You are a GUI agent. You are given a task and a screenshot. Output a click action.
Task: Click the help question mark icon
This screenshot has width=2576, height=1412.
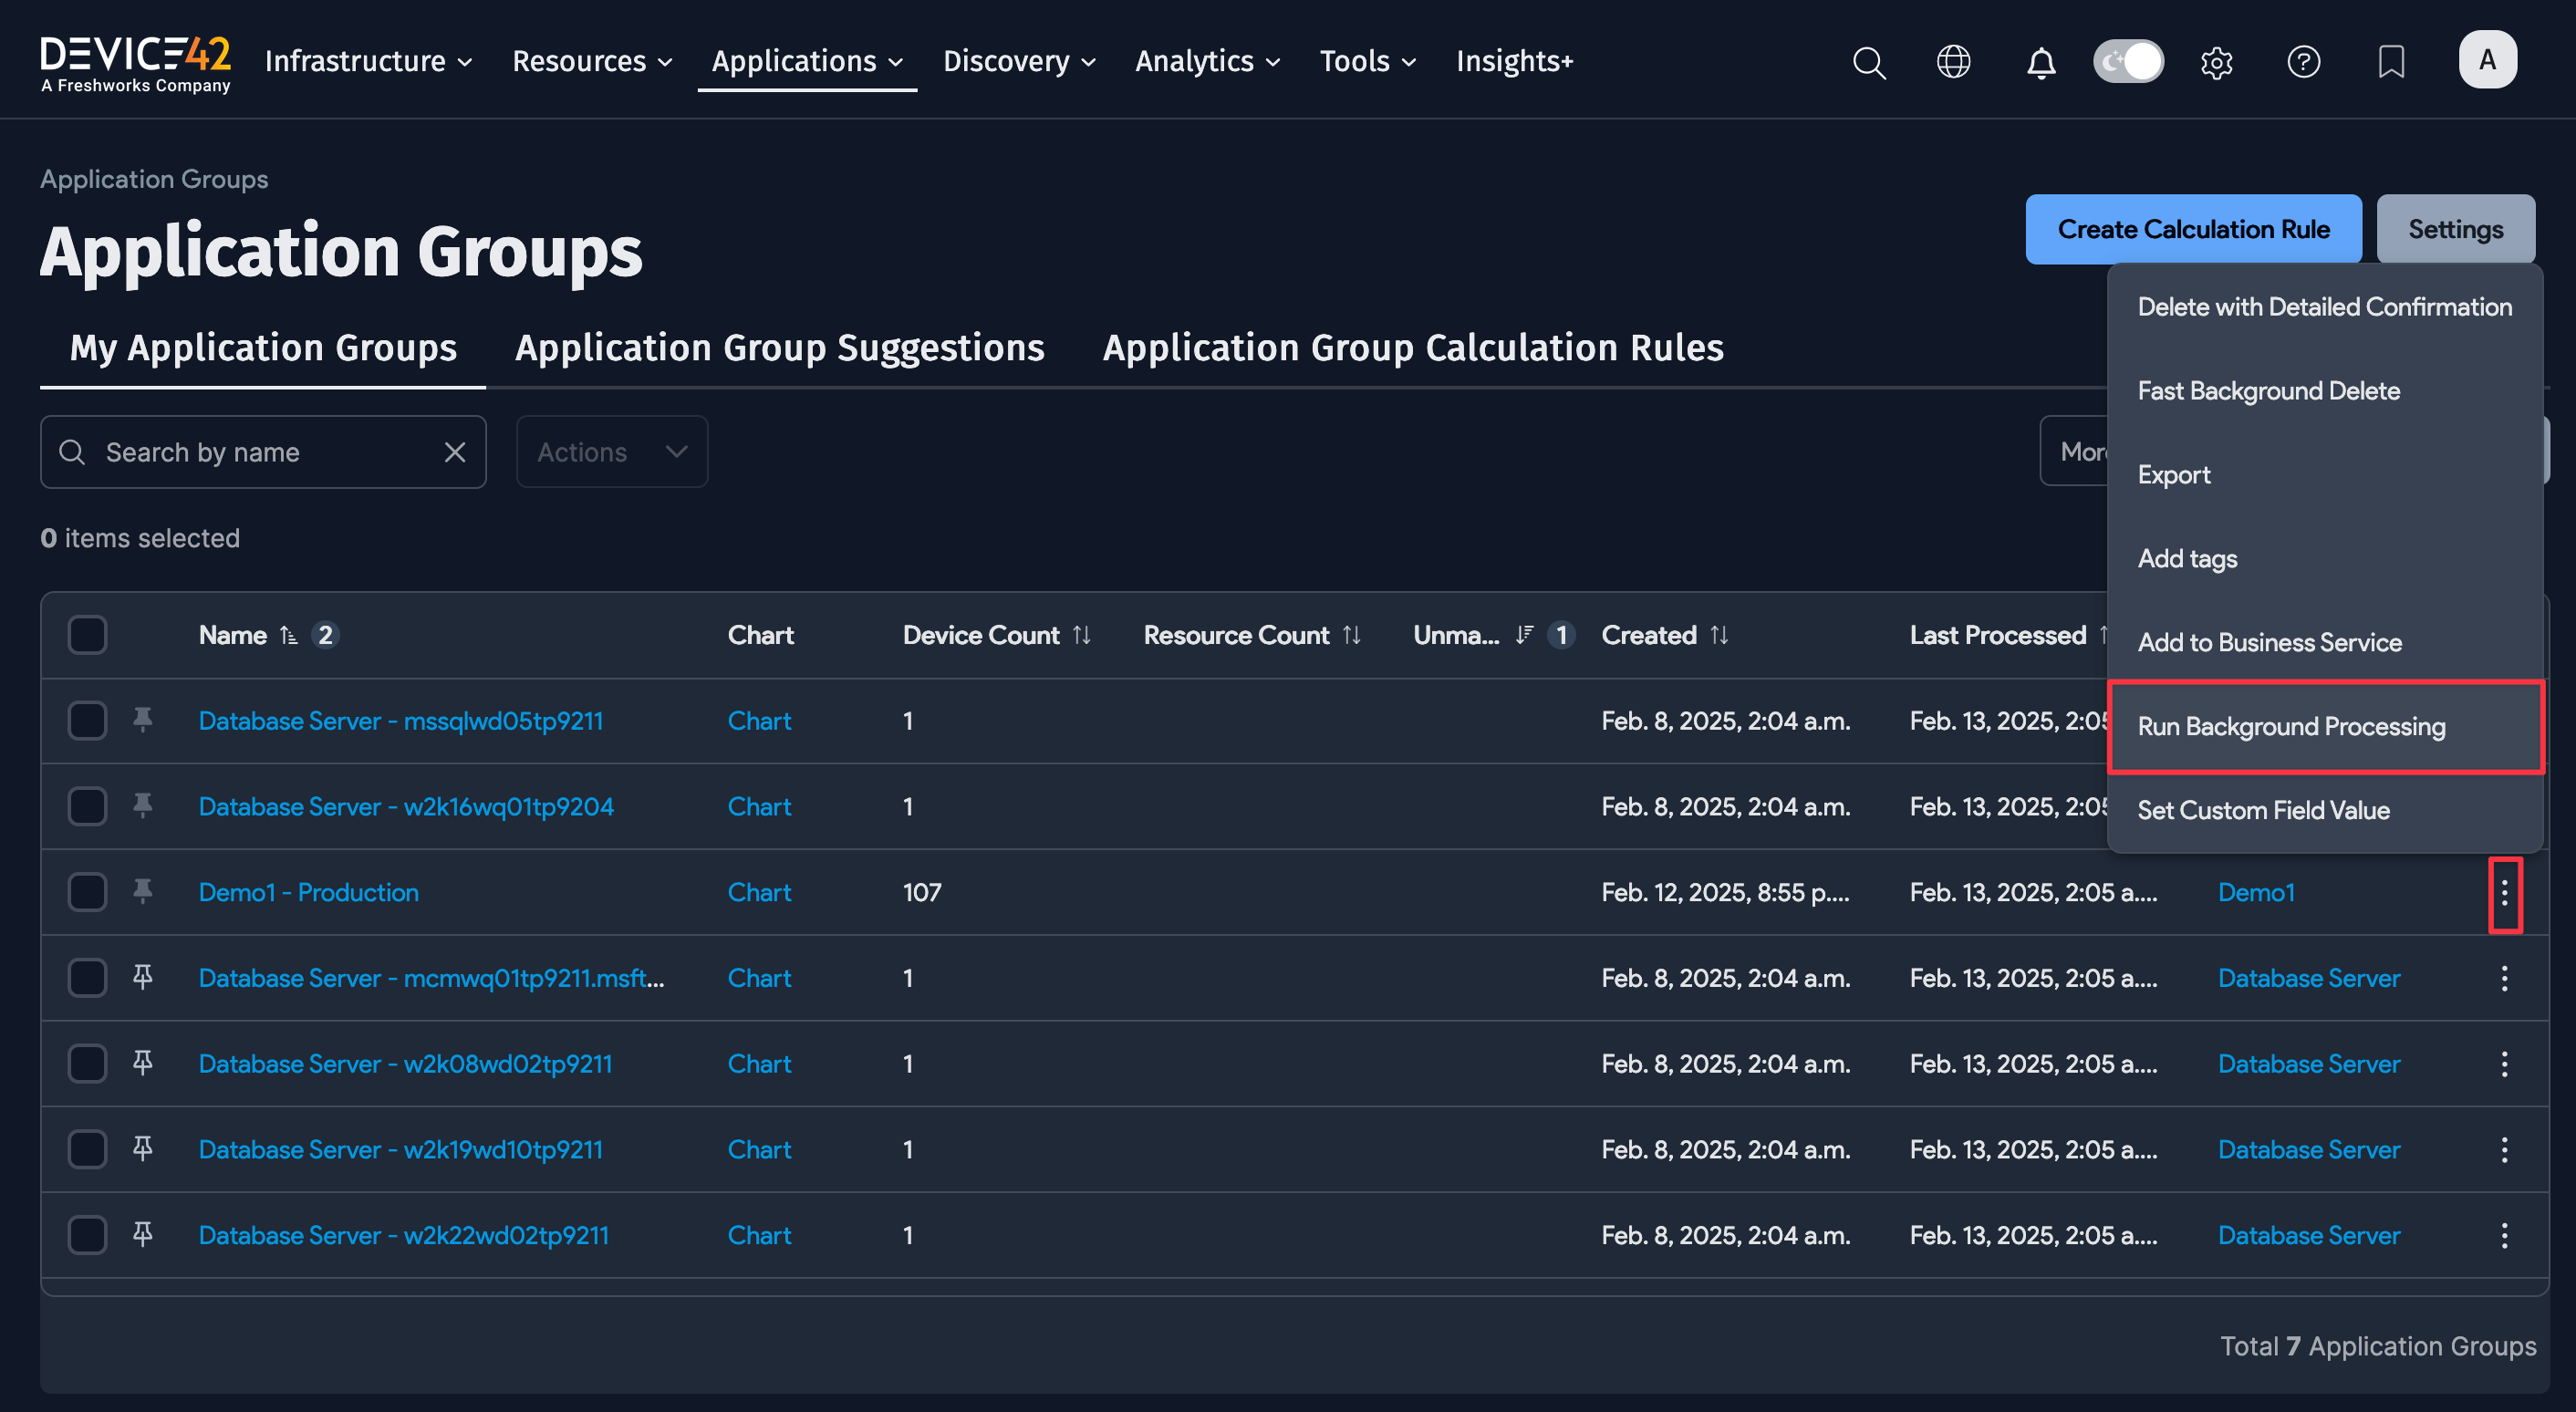coord(2304,62)
